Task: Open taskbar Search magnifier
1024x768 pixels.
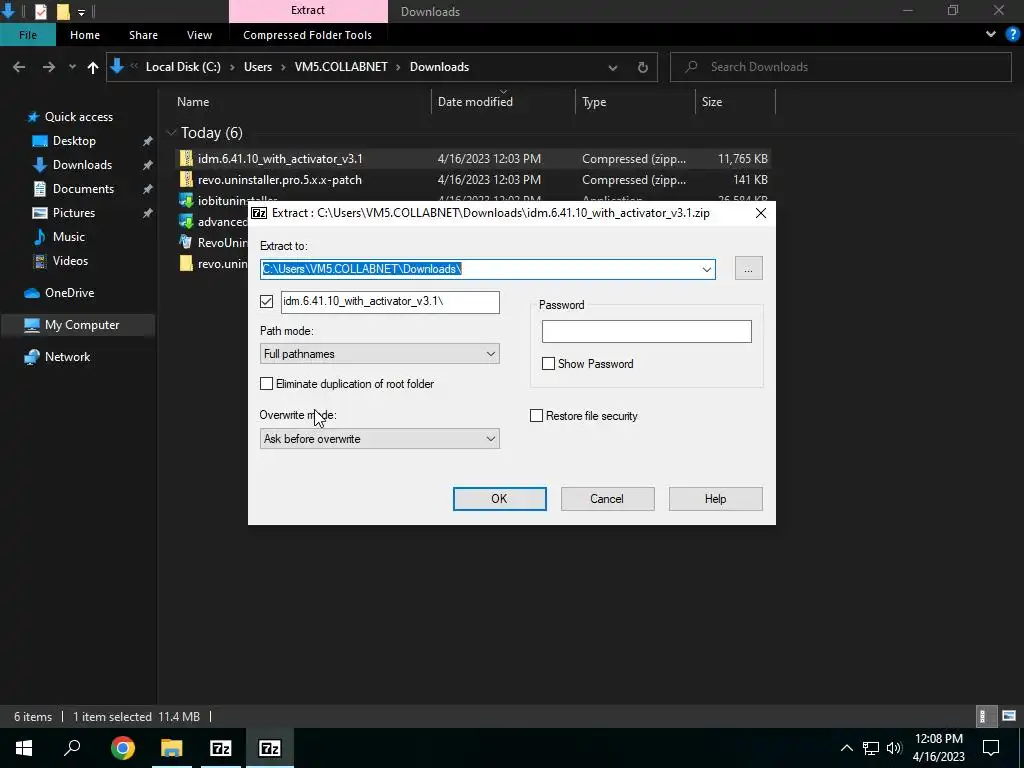Action: (x=72, y=748)
